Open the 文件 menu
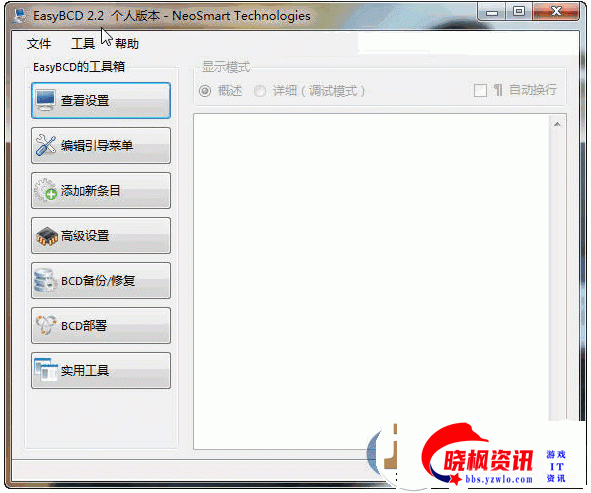 point(39,44)
